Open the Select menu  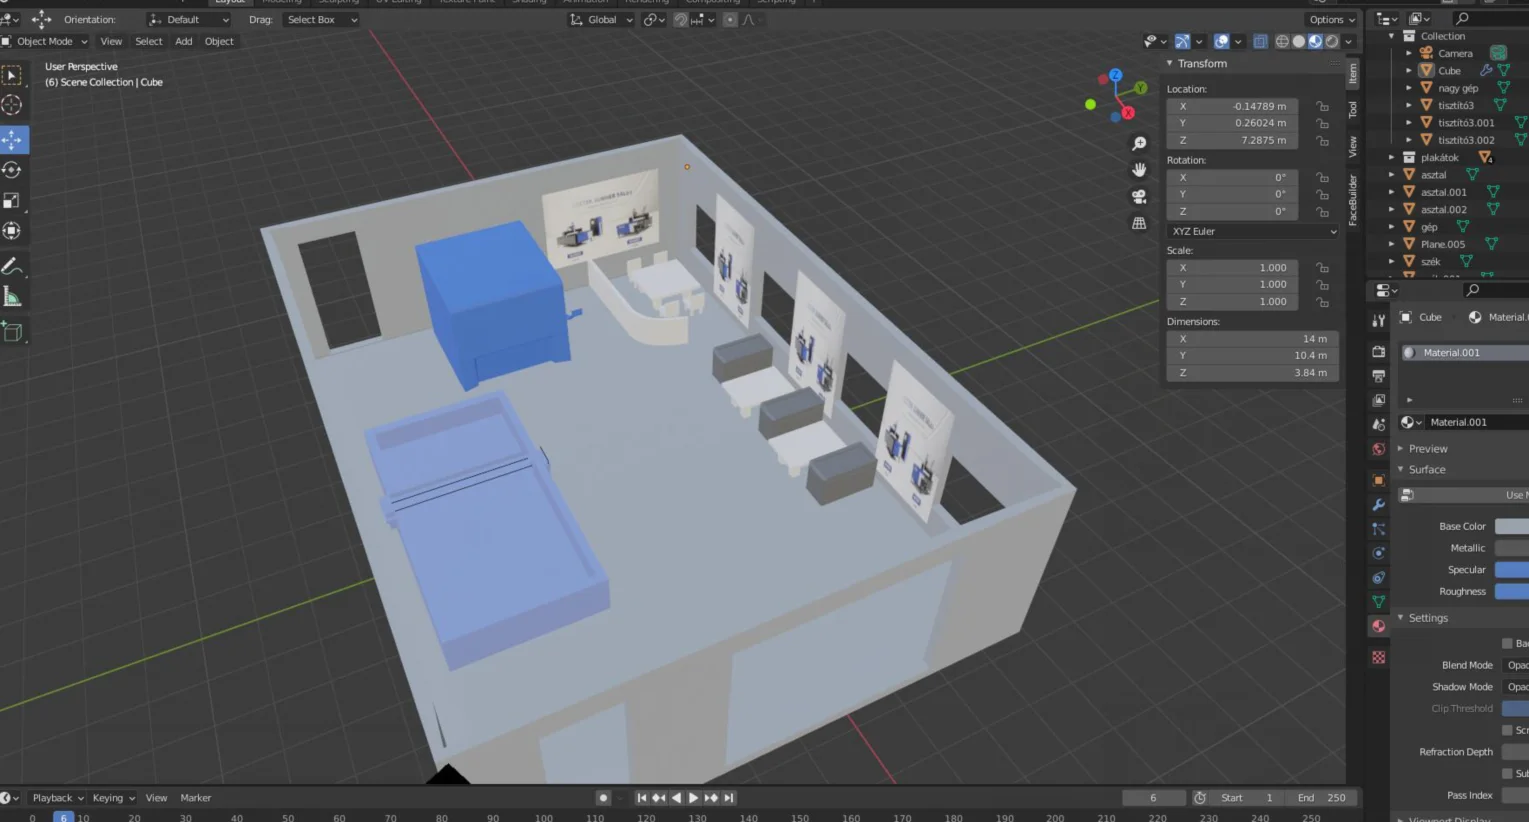point(149,41)
